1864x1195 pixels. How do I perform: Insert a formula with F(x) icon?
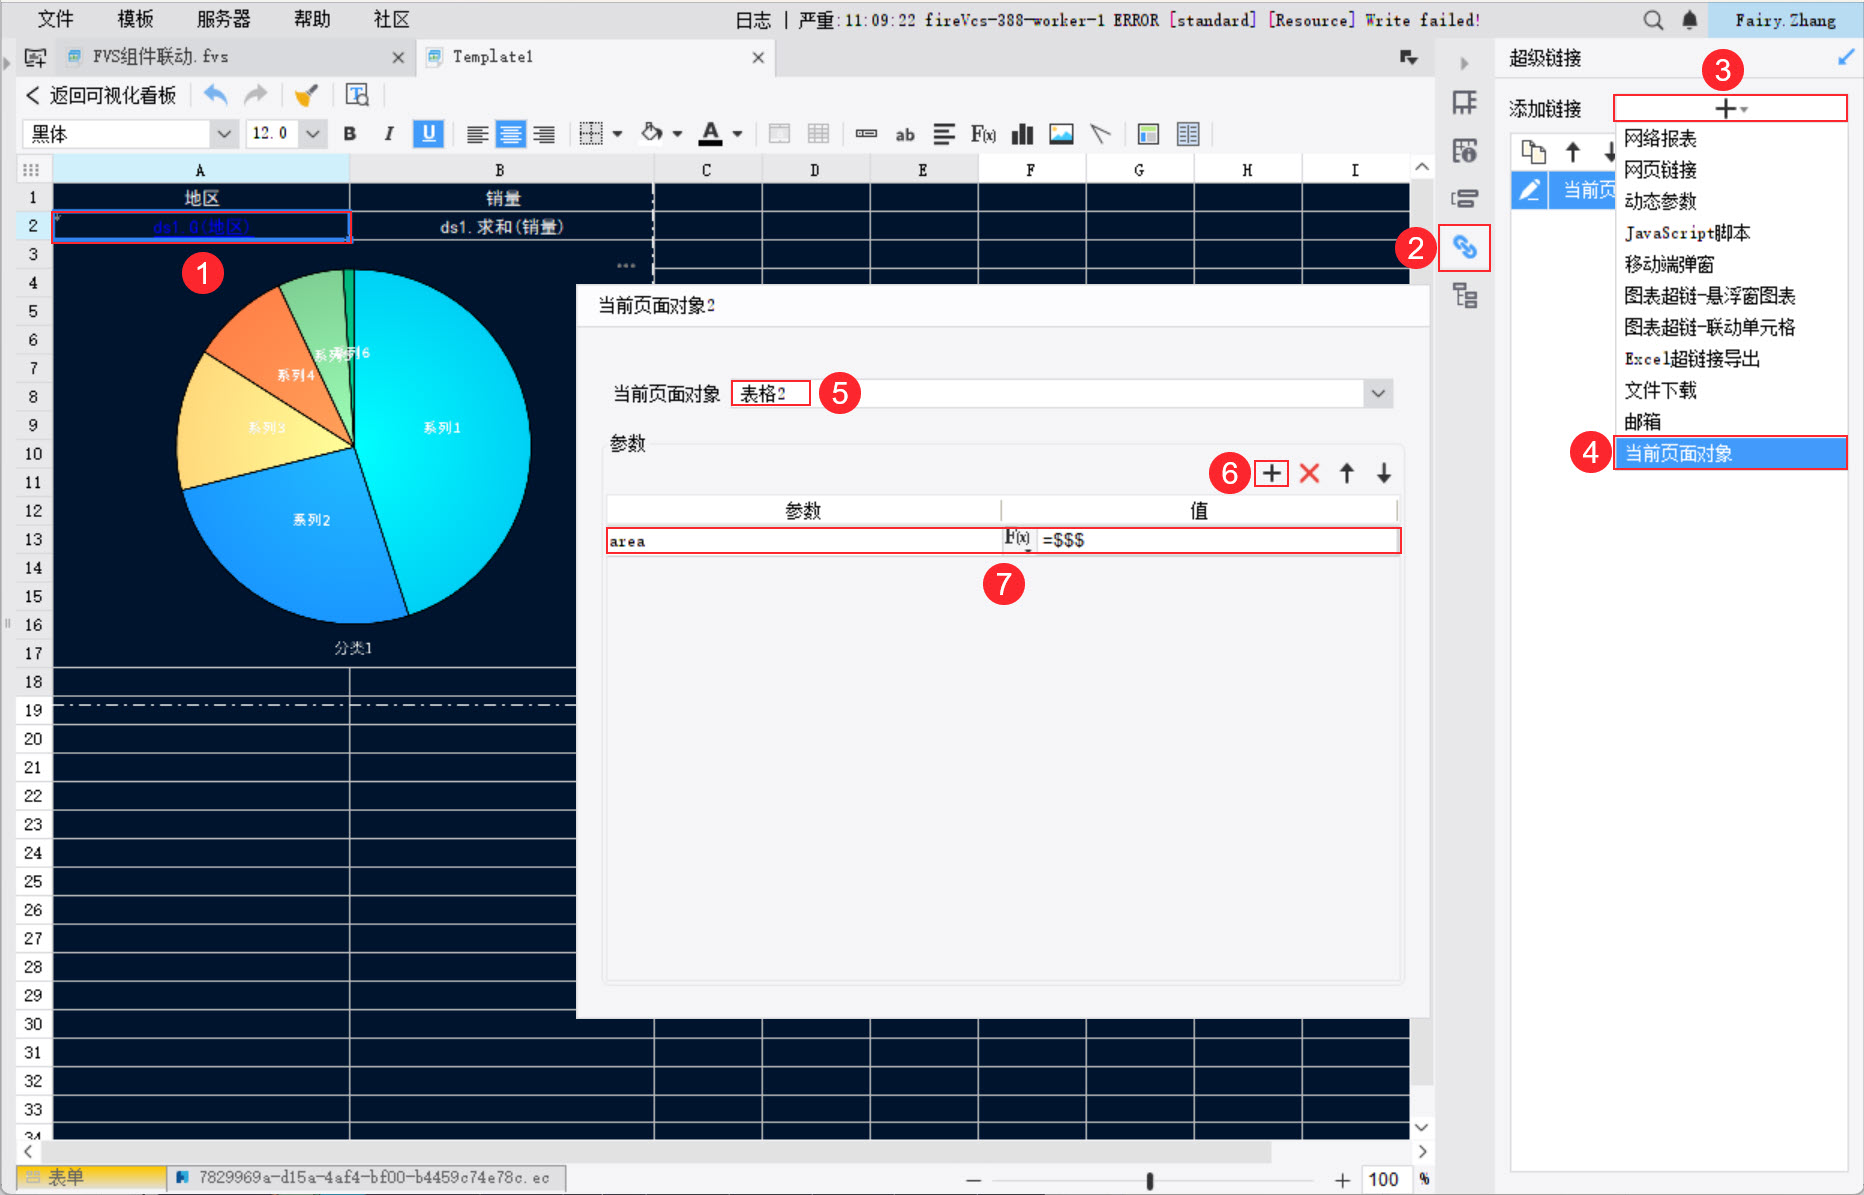point(983,134)
